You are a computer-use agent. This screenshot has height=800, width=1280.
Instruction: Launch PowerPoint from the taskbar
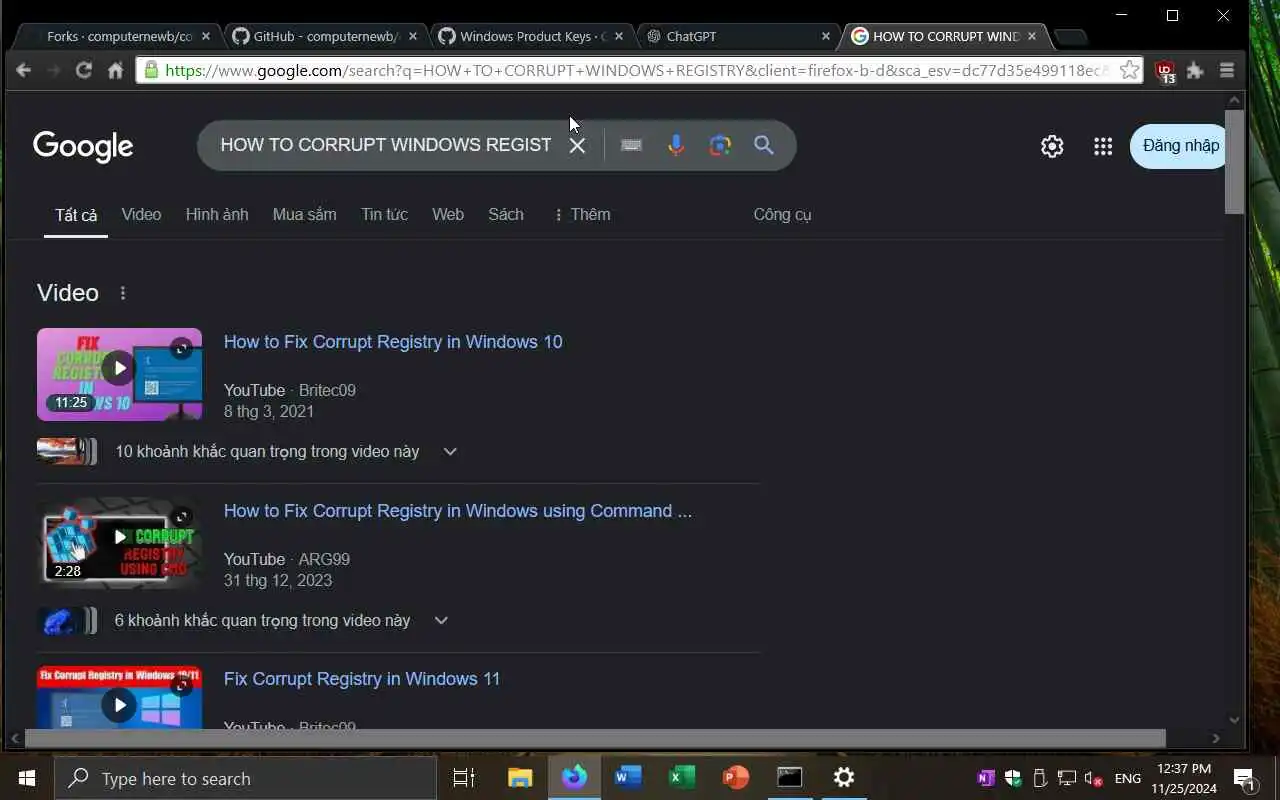click(736, 778)
